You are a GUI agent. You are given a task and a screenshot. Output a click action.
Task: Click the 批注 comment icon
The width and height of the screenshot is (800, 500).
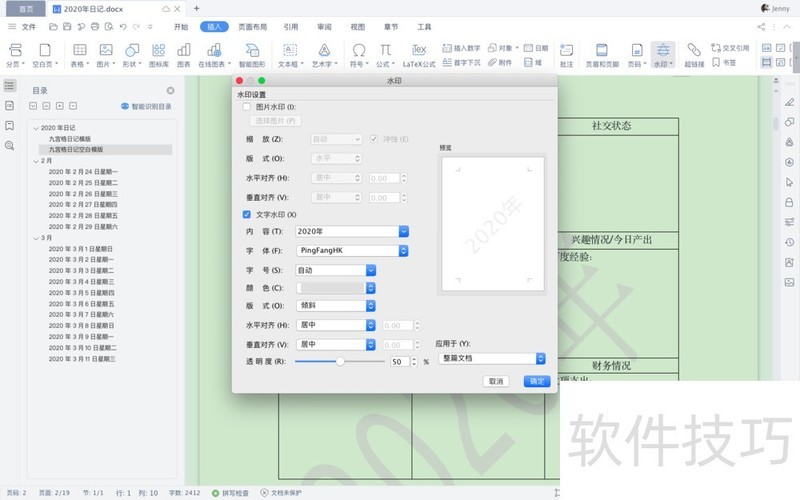(x=566, y=52)
